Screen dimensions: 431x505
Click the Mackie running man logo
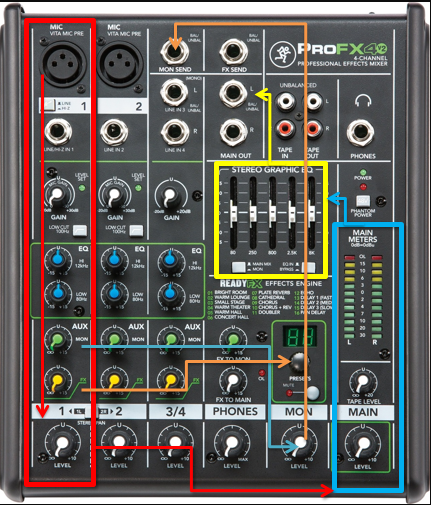(282, 54)
